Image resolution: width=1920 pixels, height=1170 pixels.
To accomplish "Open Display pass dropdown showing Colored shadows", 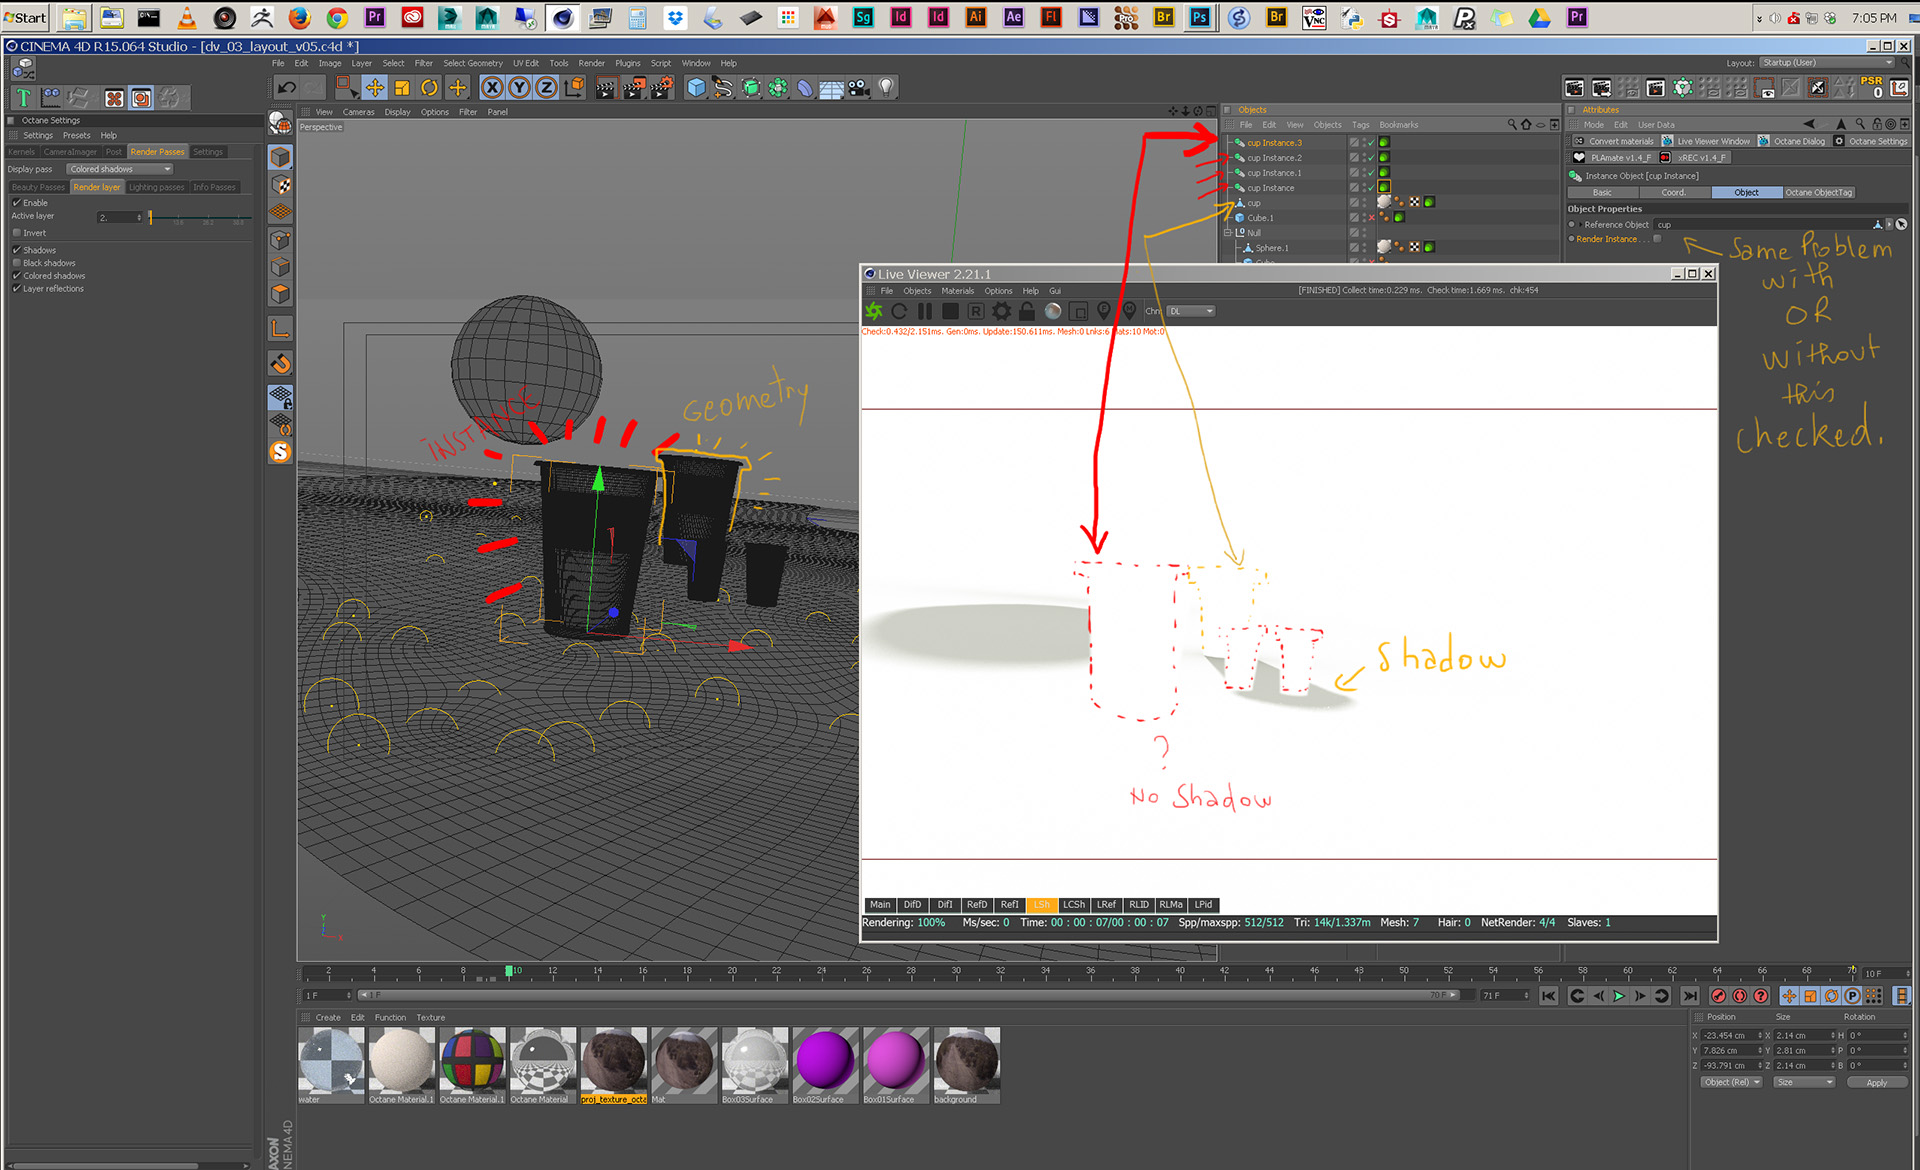I will click(x=120, y=169).
